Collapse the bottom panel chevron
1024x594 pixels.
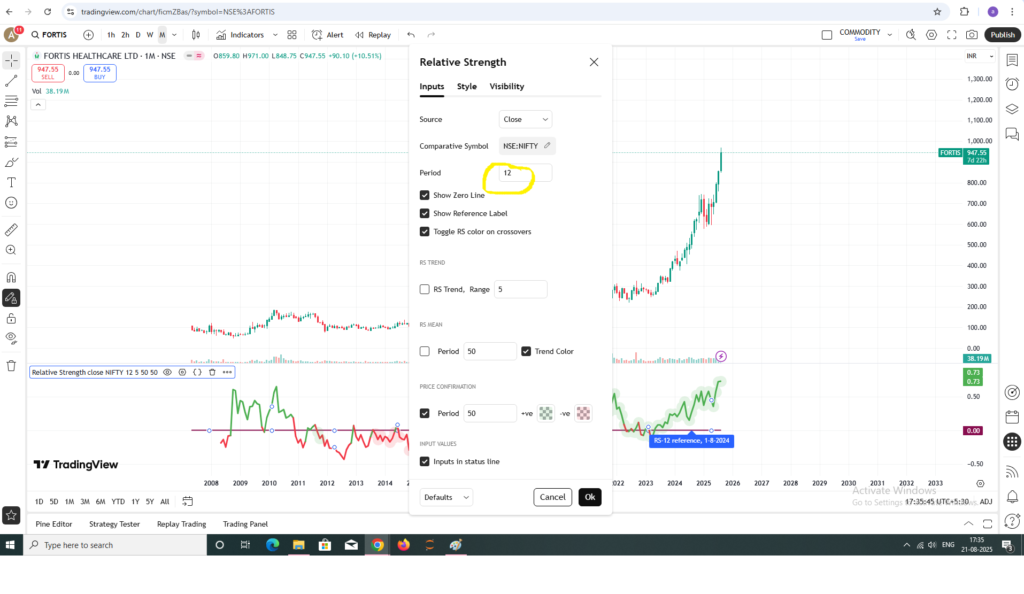tap(968, 524)
